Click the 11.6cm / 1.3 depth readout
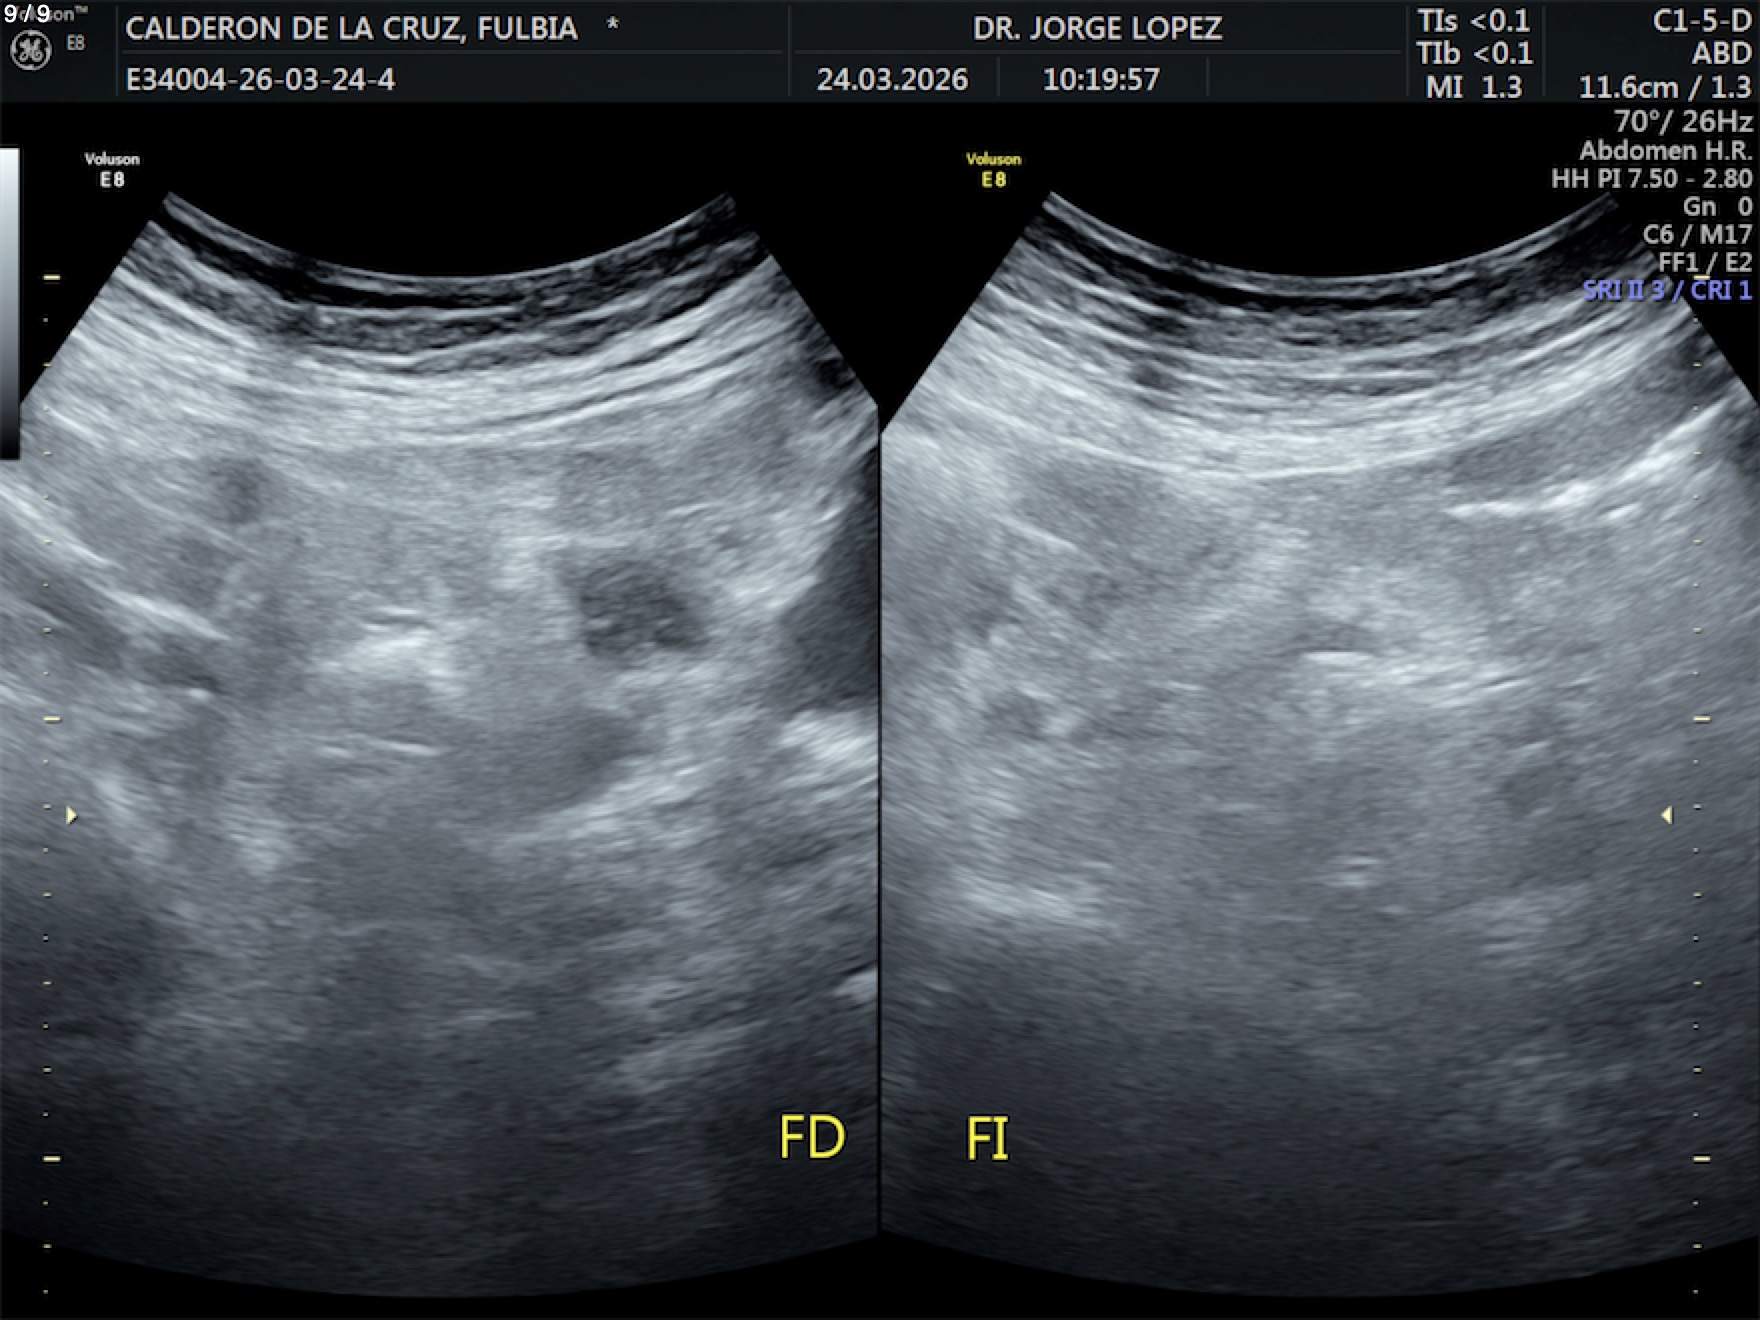This screenshot has width=1760, height=1320. coord(1664,87)
